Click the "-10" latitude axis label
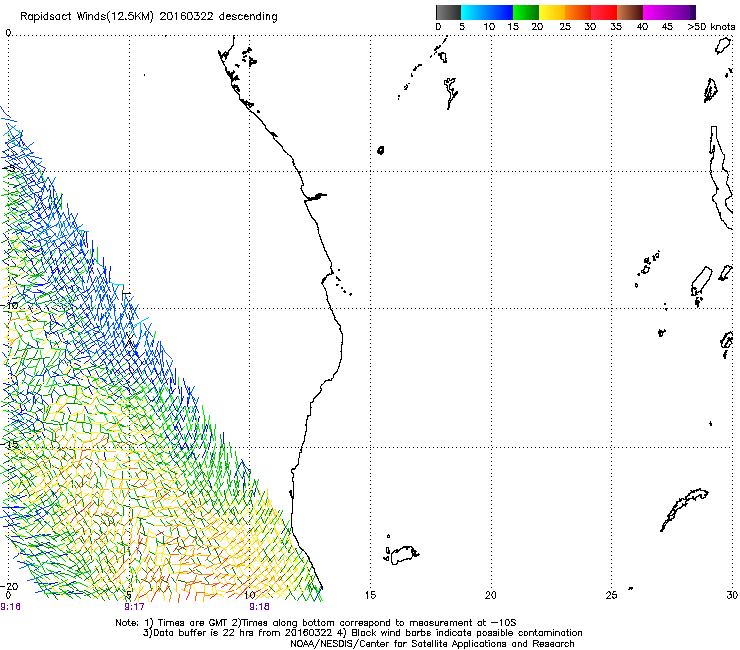Screen dimensions: 740x650 point(10,305)
